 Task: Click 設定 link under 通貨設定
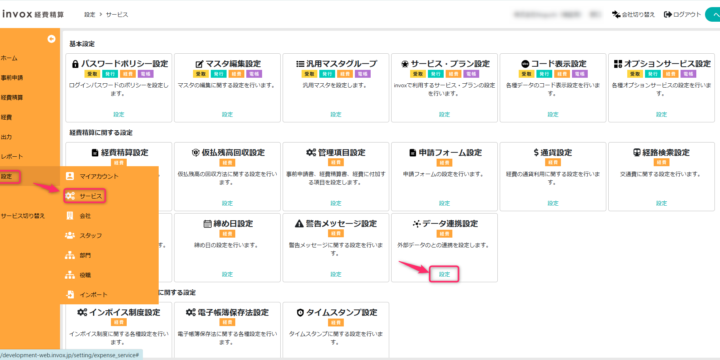(x=553, y=203)
